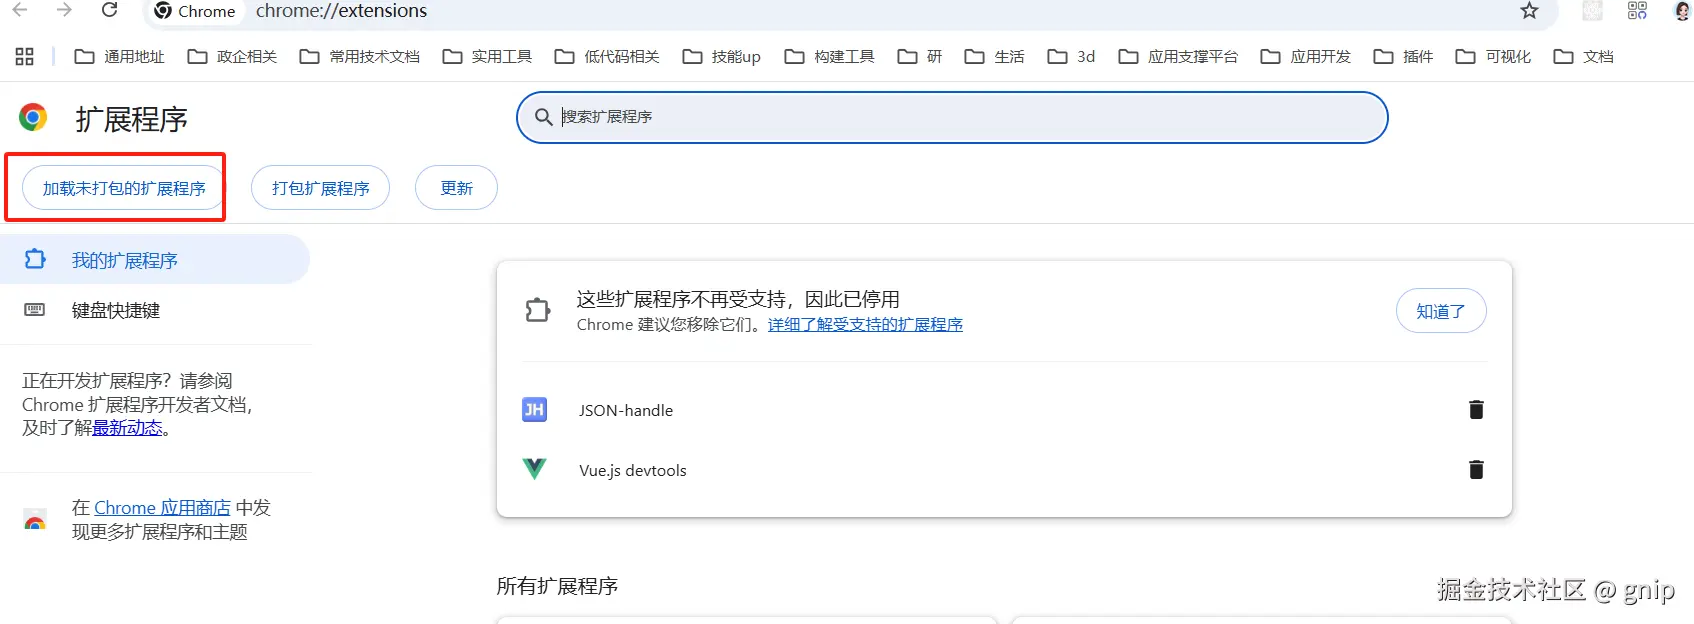Open 插件 bookmark folder
The width and height of the screenshot is (1694, 624).
click(x=1403, y=57)
